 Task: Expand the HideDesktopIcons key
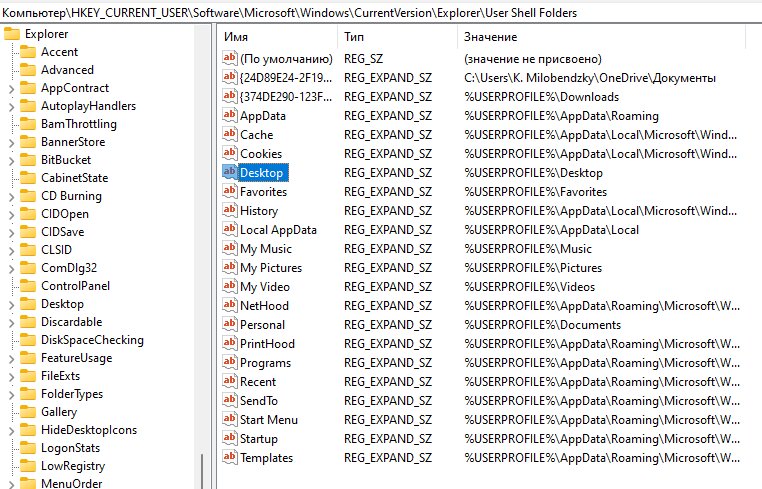[x=12, y=431]
